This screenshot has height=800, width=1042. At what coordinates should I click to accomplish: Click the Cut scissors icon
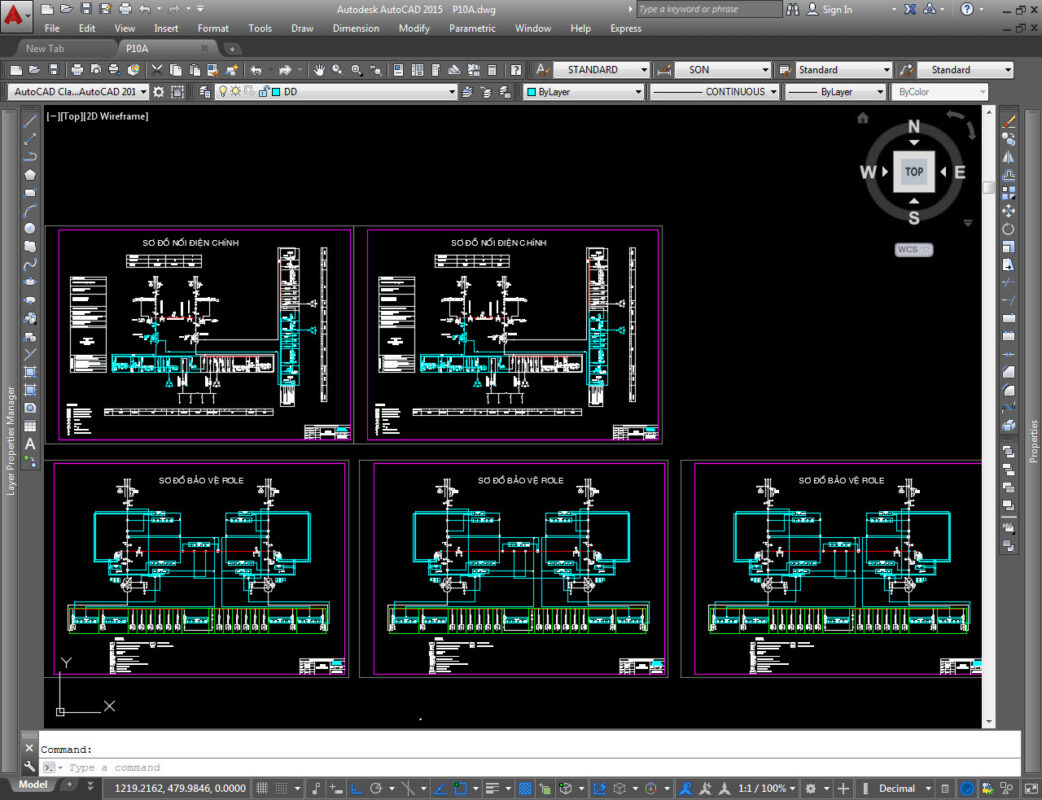(x=157, y=70)
